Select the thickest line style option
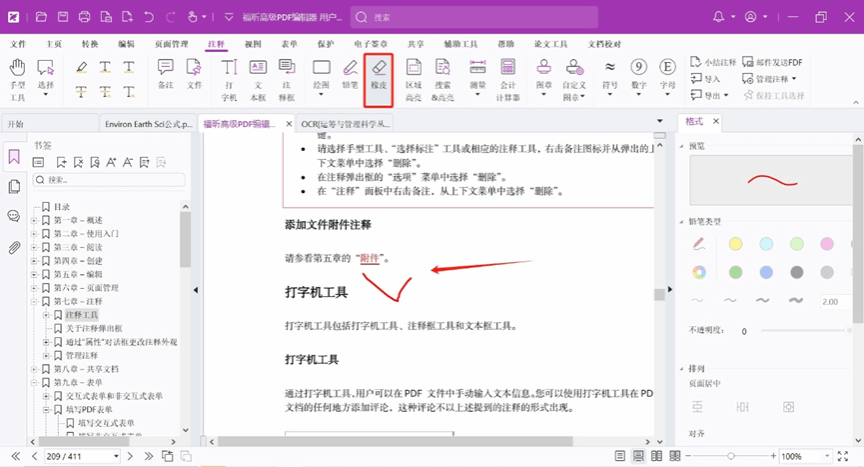The height and width of the screenshot is (467, 864). click(x=796, y=301)
